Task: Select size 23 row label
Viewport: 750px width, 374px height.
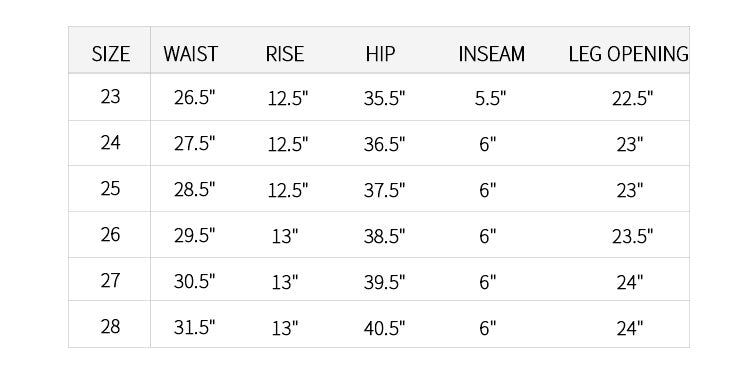Action: click(x=110, y=97)
